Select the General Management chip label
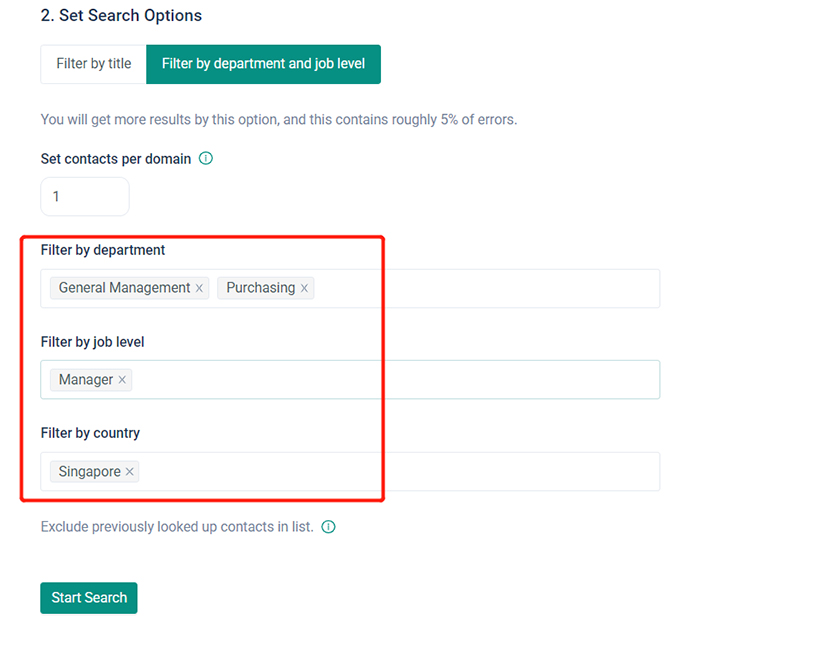Image resolution: width=825 pixels, height=655 pixels. point(124,288)
